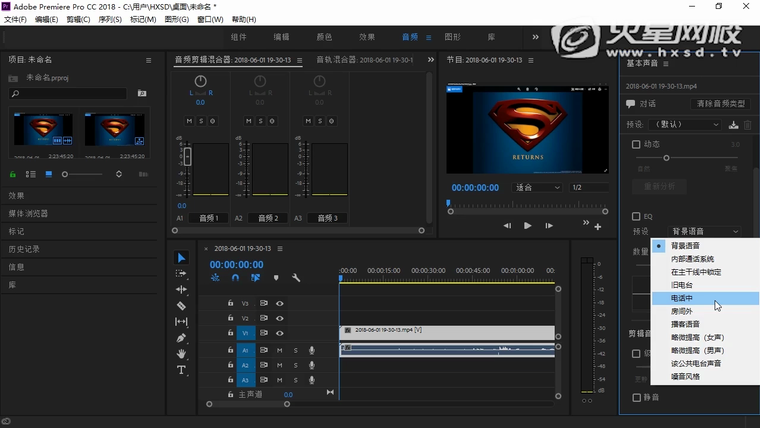Screen dimensions: 760x428
Task: Open the 序列(S) menu
Action: (x=108, y=19)
